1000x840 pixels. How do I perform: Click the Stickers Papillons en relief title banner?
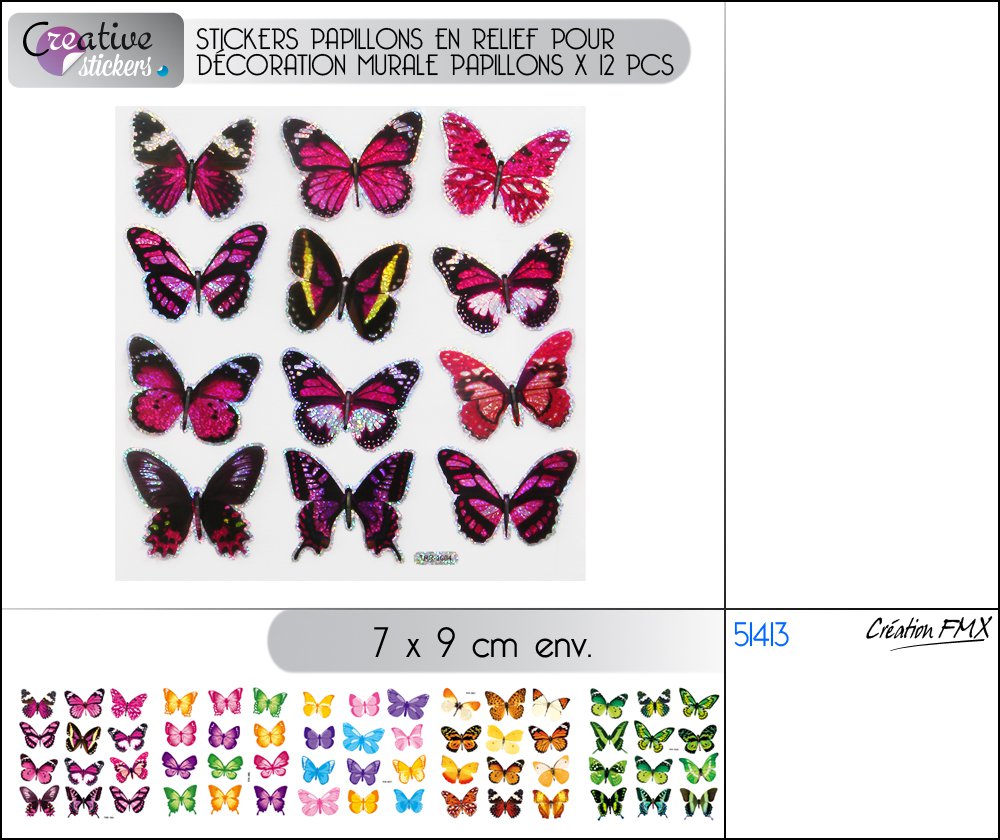(x=436, y=52)
